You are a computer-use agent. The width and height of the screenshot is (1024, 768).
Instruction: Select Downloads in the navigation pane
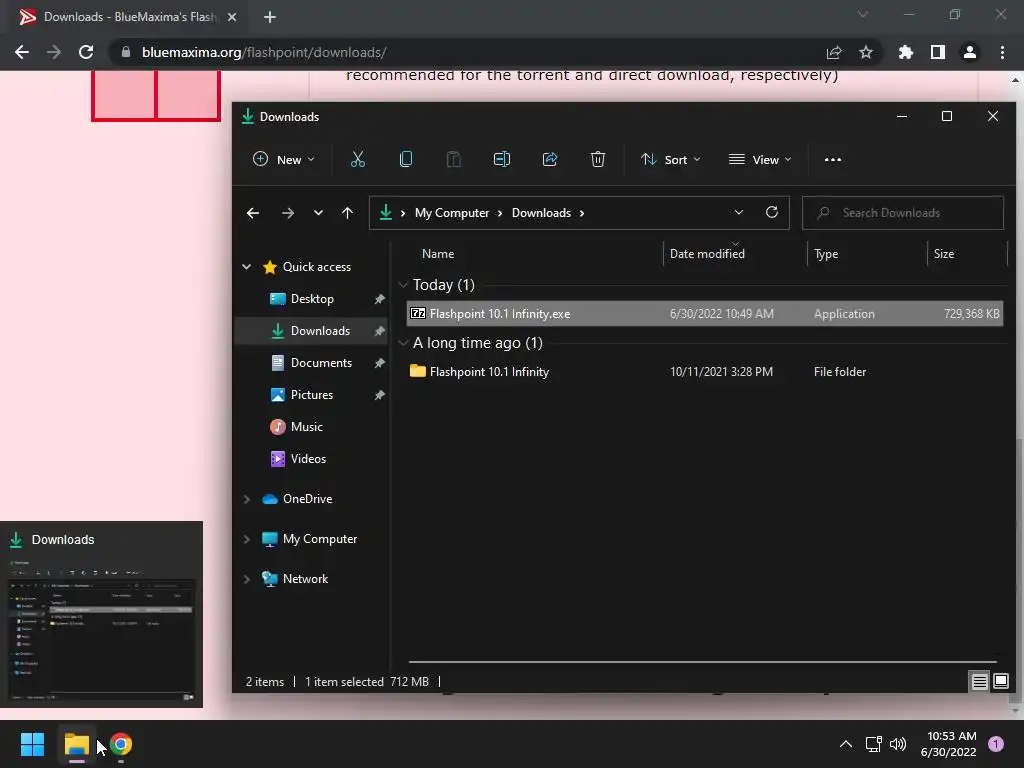312,330
